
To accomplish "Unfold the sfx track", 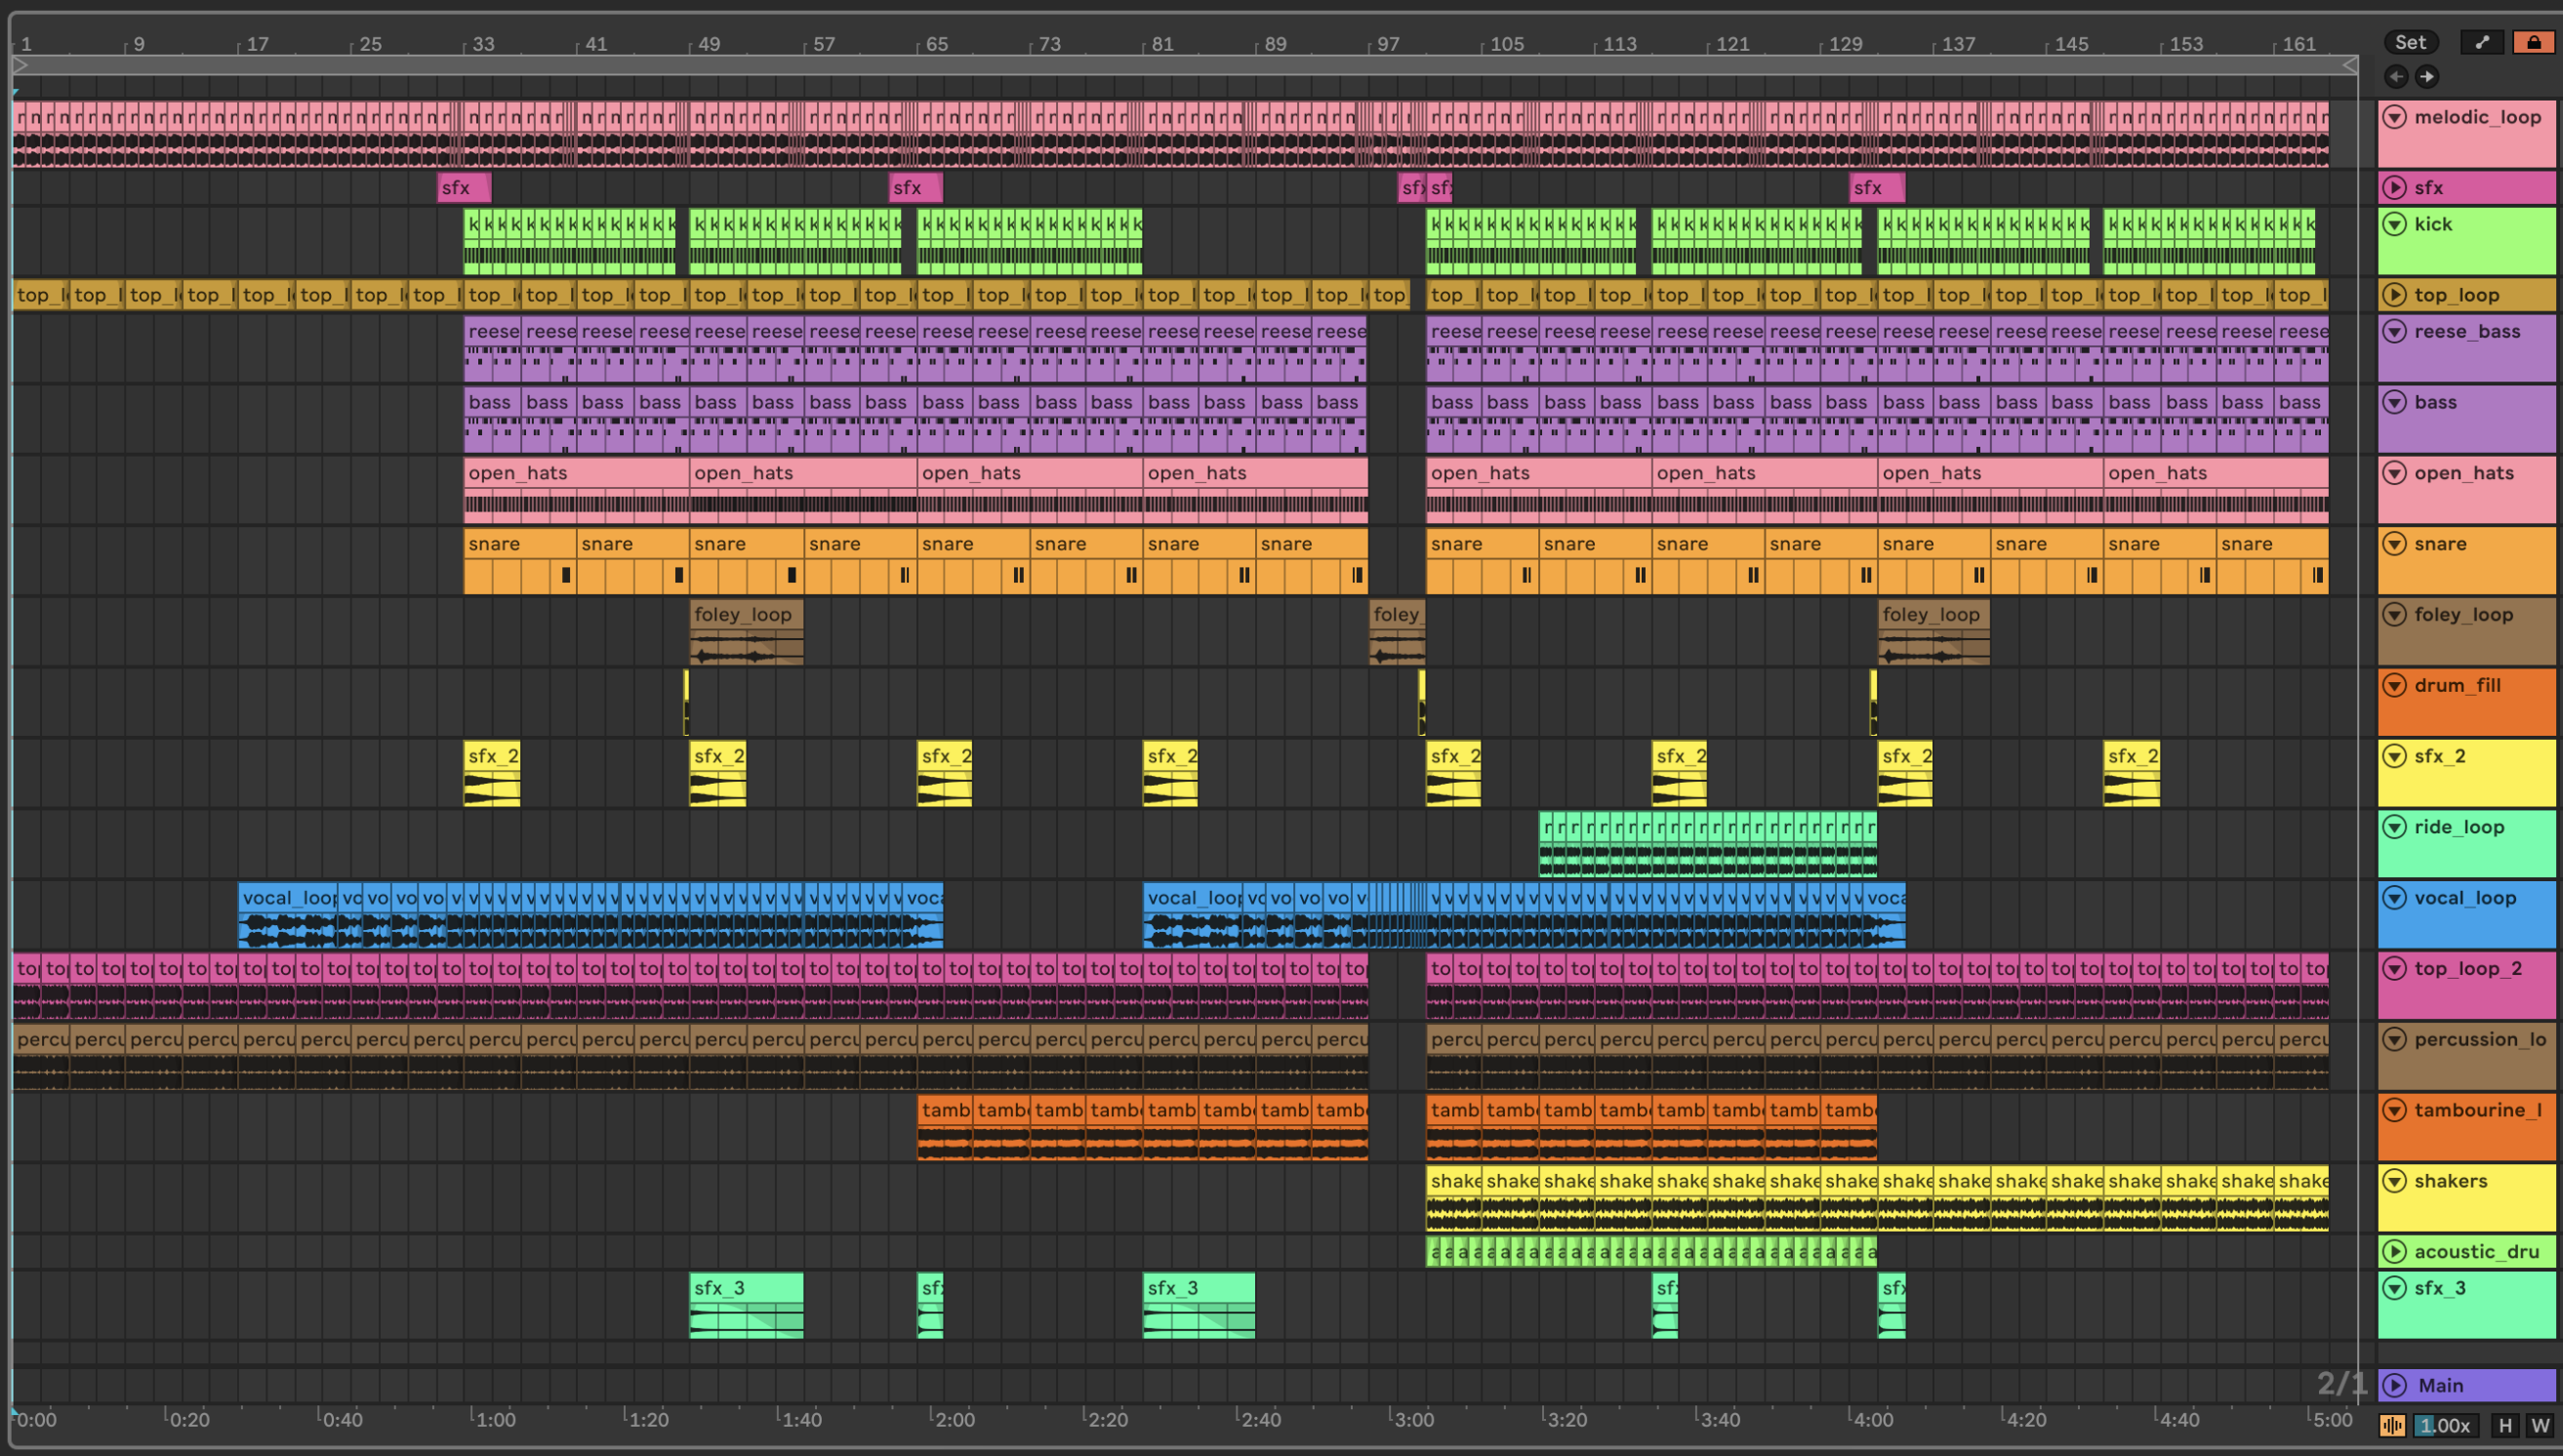I will (x=2395, y=187).
